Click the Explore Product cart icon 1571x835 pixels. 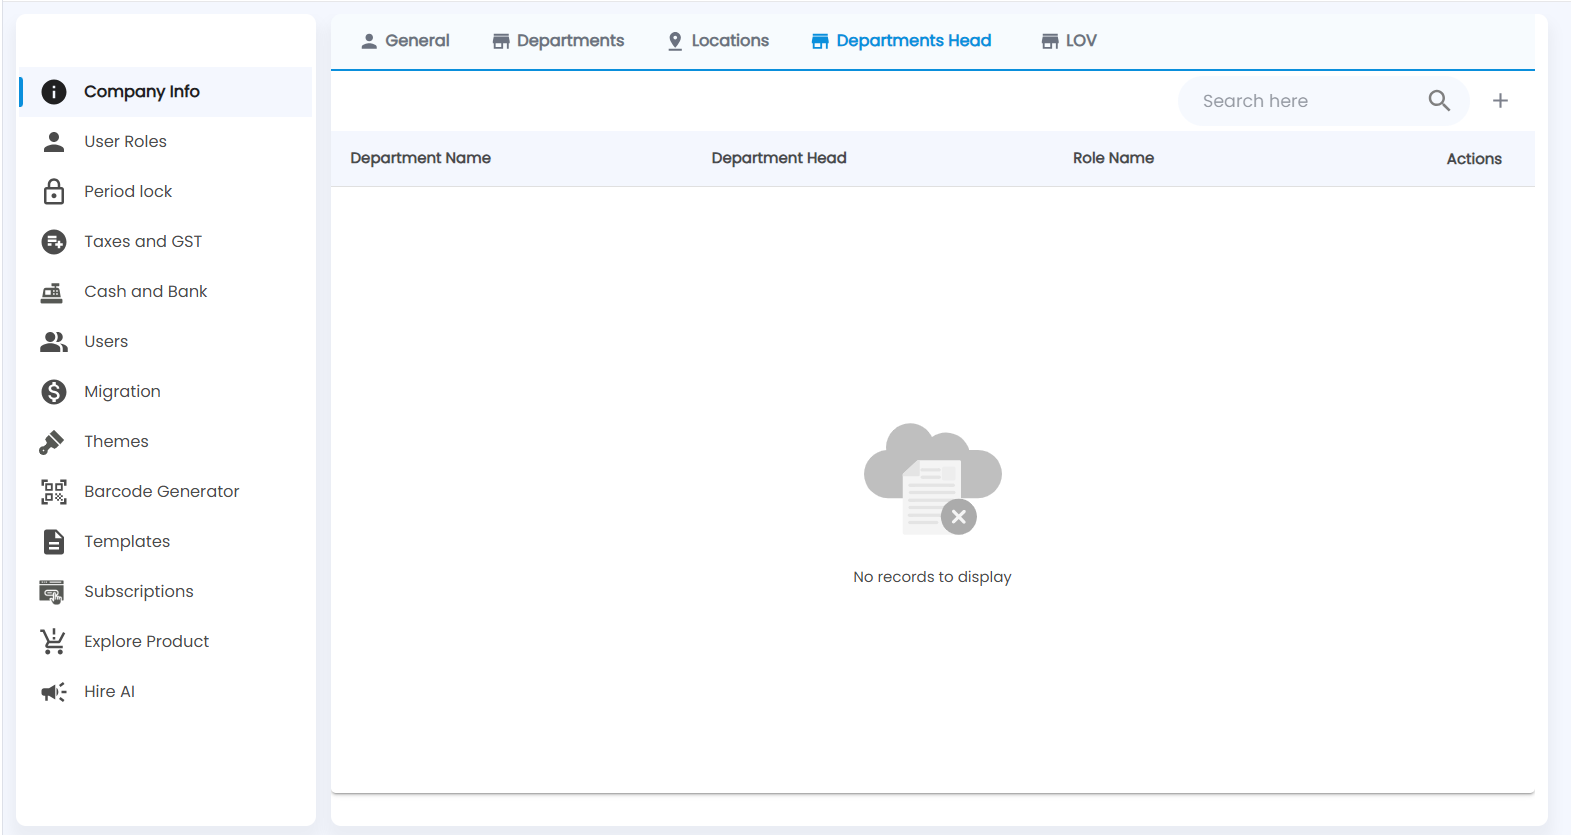[x=53, y=642]
